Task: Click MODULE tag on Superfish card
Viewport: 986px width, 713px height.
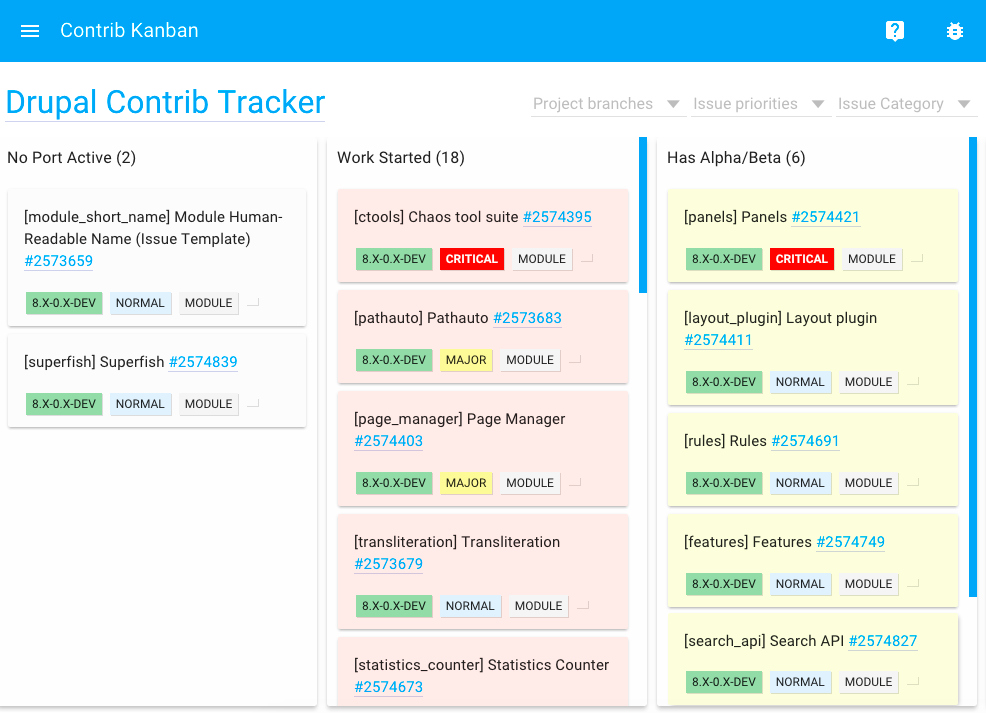Action: tap(209, 404)
